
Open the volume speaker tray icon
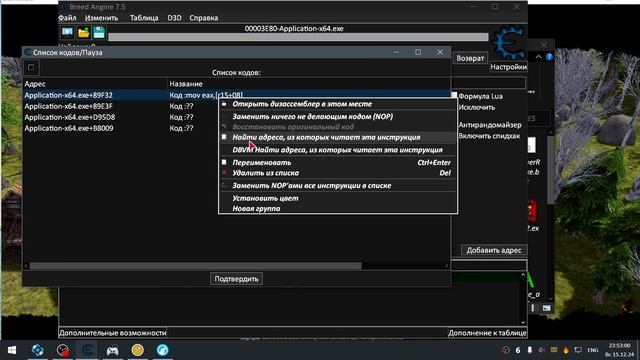point(542,350)
